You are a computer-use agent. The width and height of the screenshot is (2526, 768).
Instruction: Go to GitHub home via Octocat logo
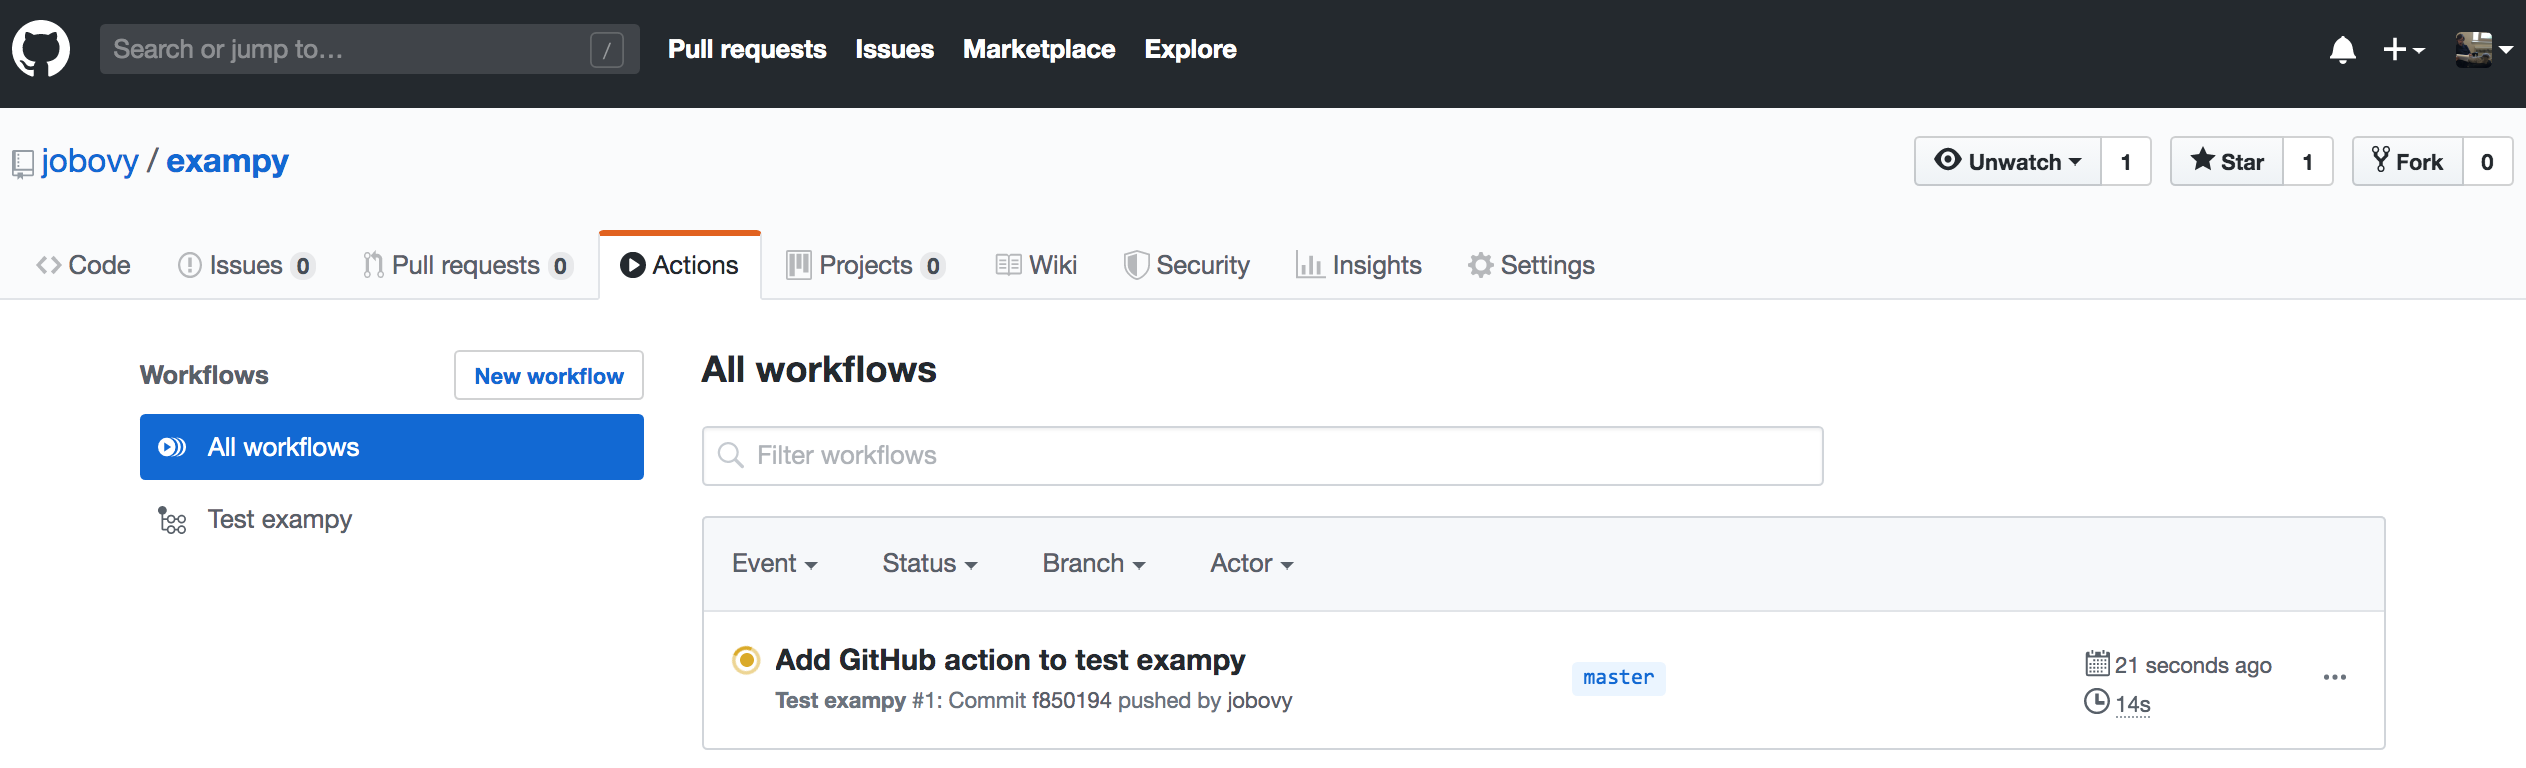[x=41, y=49]
